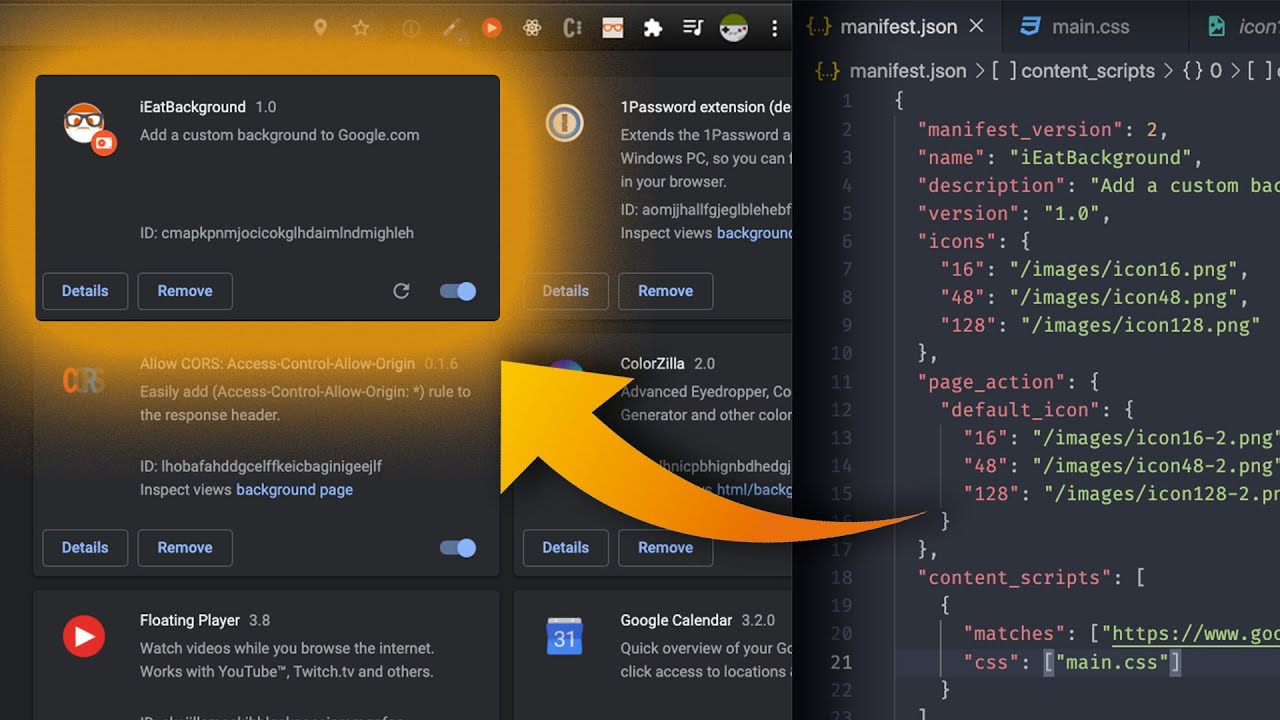1280x720 pixels.
Task: Reload the iEatBackground extension
Action: (x=401, y=290)
